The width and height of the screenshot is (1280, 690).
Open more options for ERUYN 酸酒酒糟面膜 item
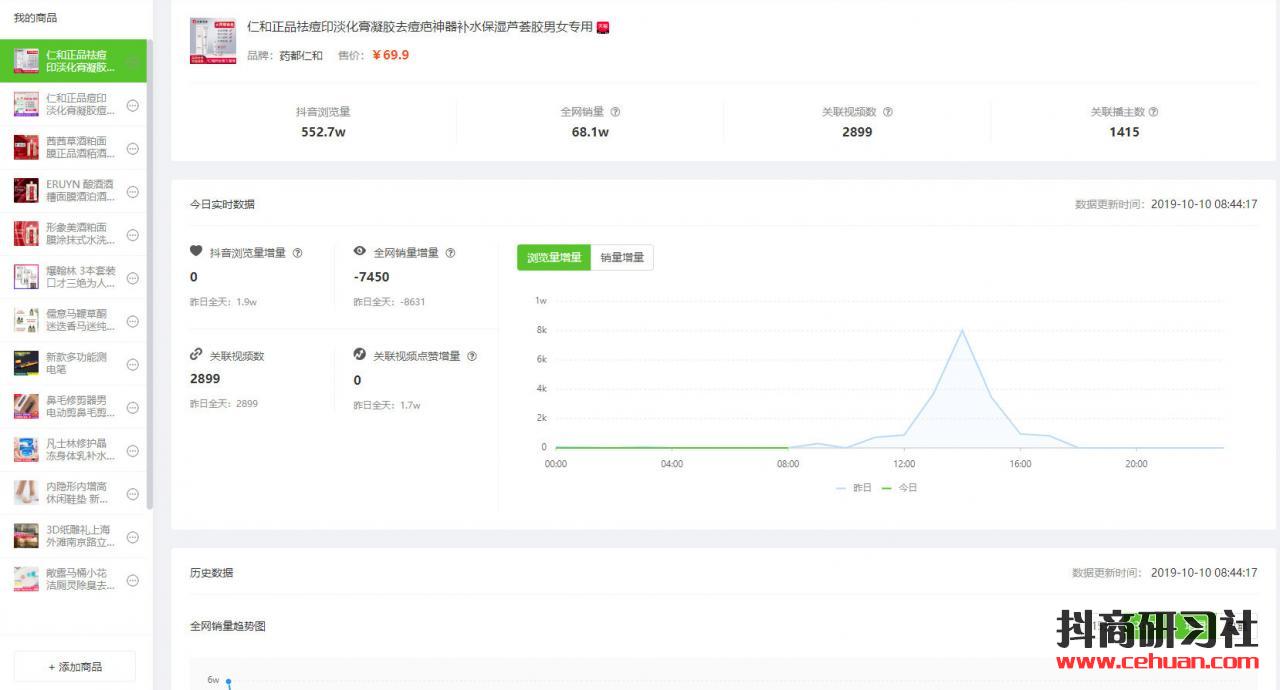coord(133,191)
